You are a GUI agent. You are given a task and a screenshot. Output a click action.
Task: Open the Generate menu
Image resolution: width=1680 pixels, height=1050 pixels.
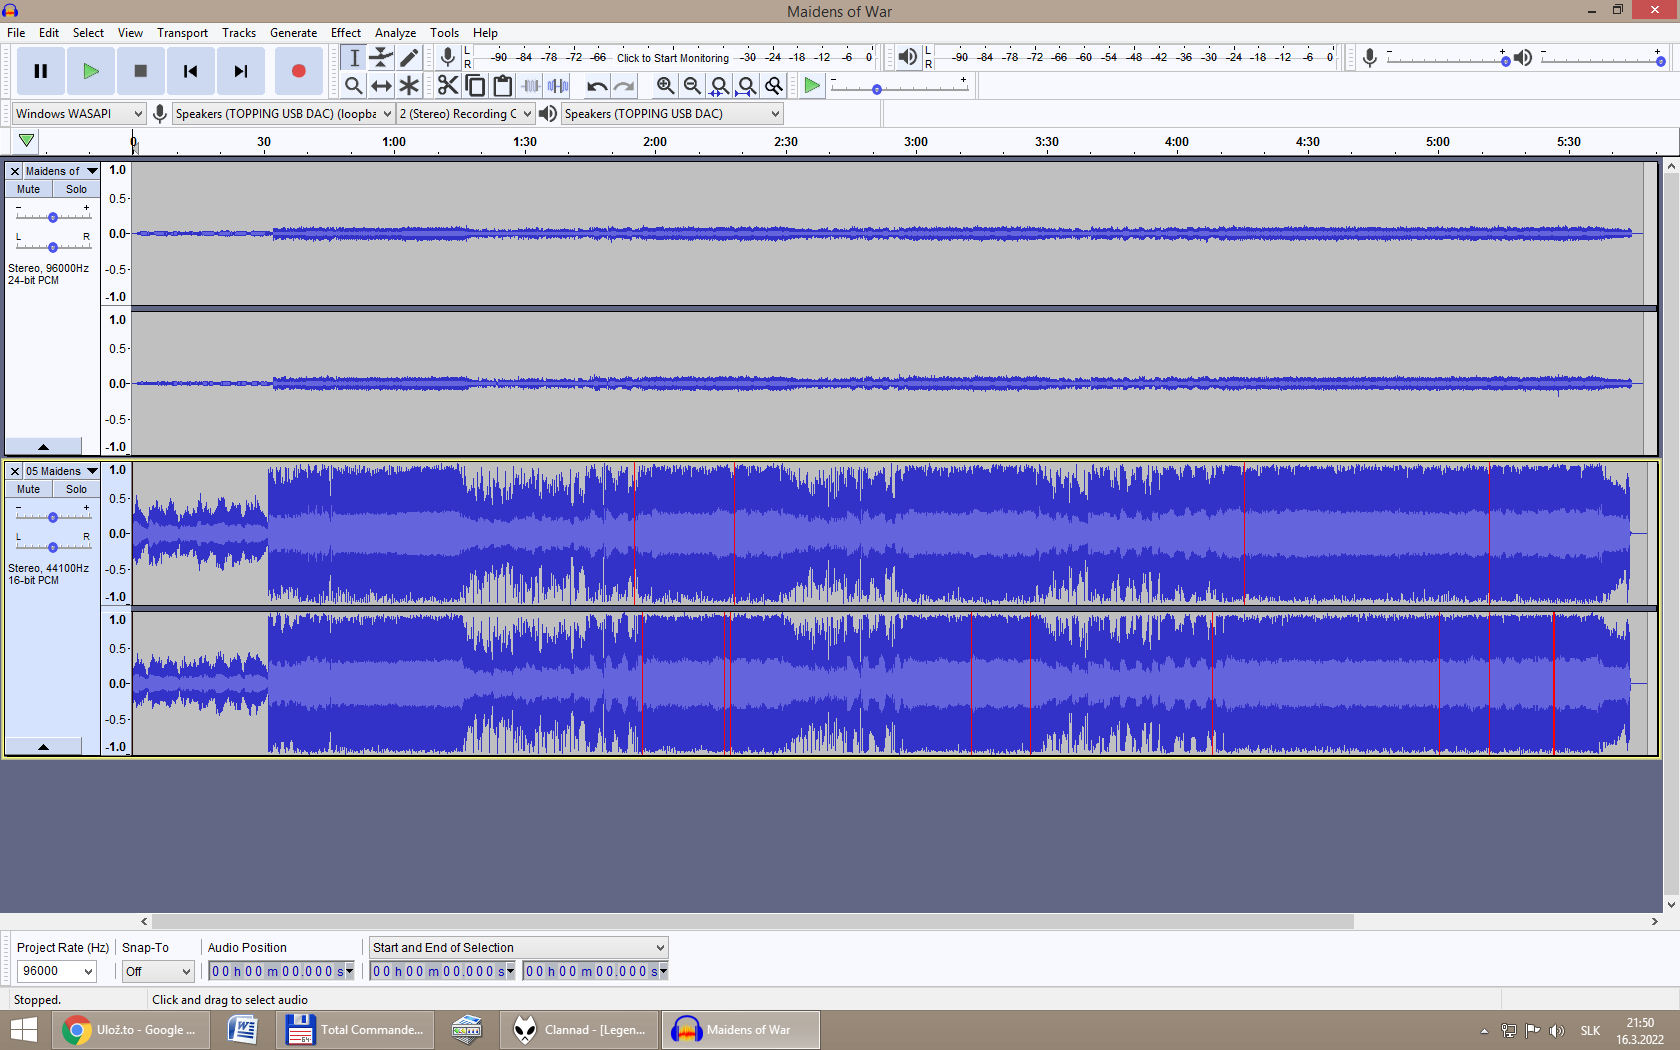(x=293, y=33)
